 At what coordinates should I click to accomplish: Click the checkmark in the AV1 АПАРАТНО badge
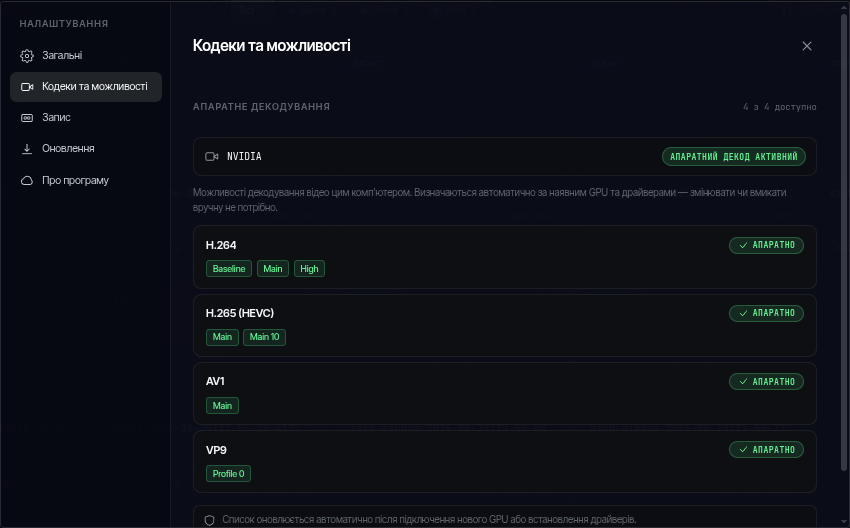(743, 382)
